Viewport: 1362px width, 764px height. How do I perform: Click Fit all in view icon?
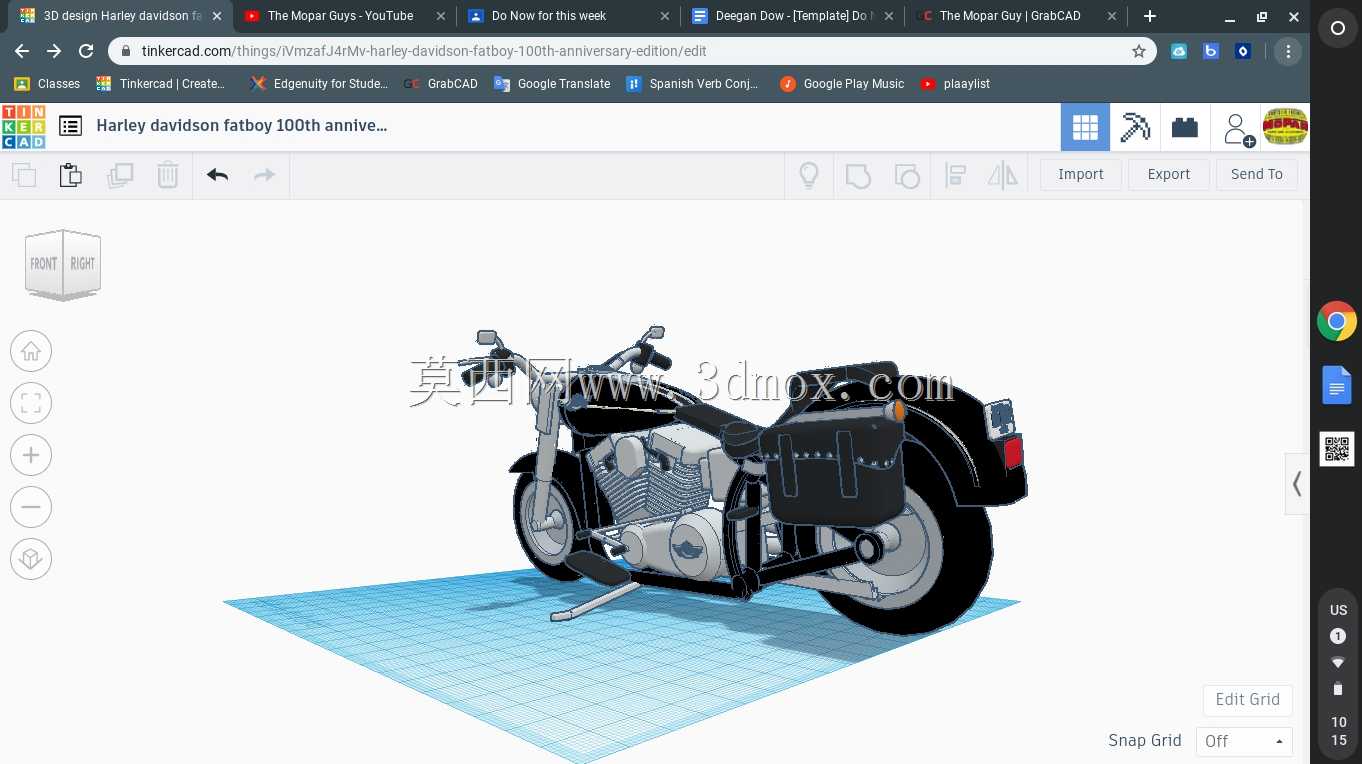click(31, 403)
